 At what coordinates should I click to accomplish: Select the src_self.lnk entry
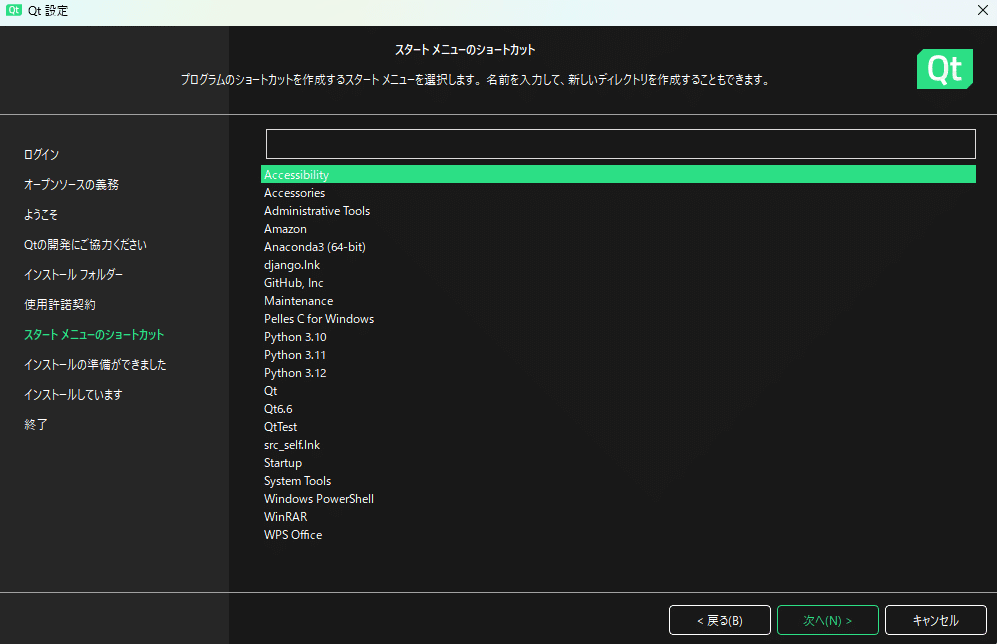pos(618,444)
